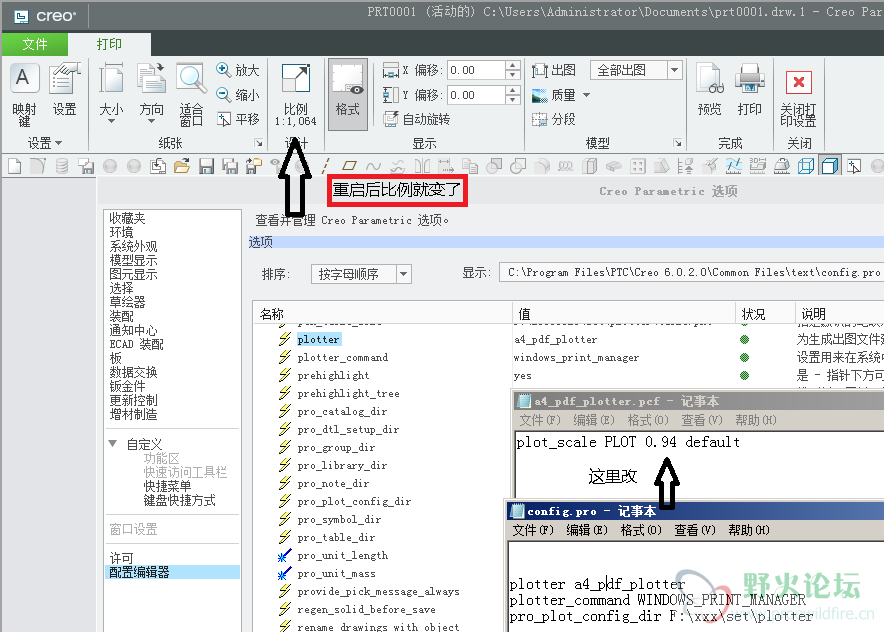Click the new file icon in toolbar
Image resolution: width=884 pixels, height=632 pixels.
[15, 166]
